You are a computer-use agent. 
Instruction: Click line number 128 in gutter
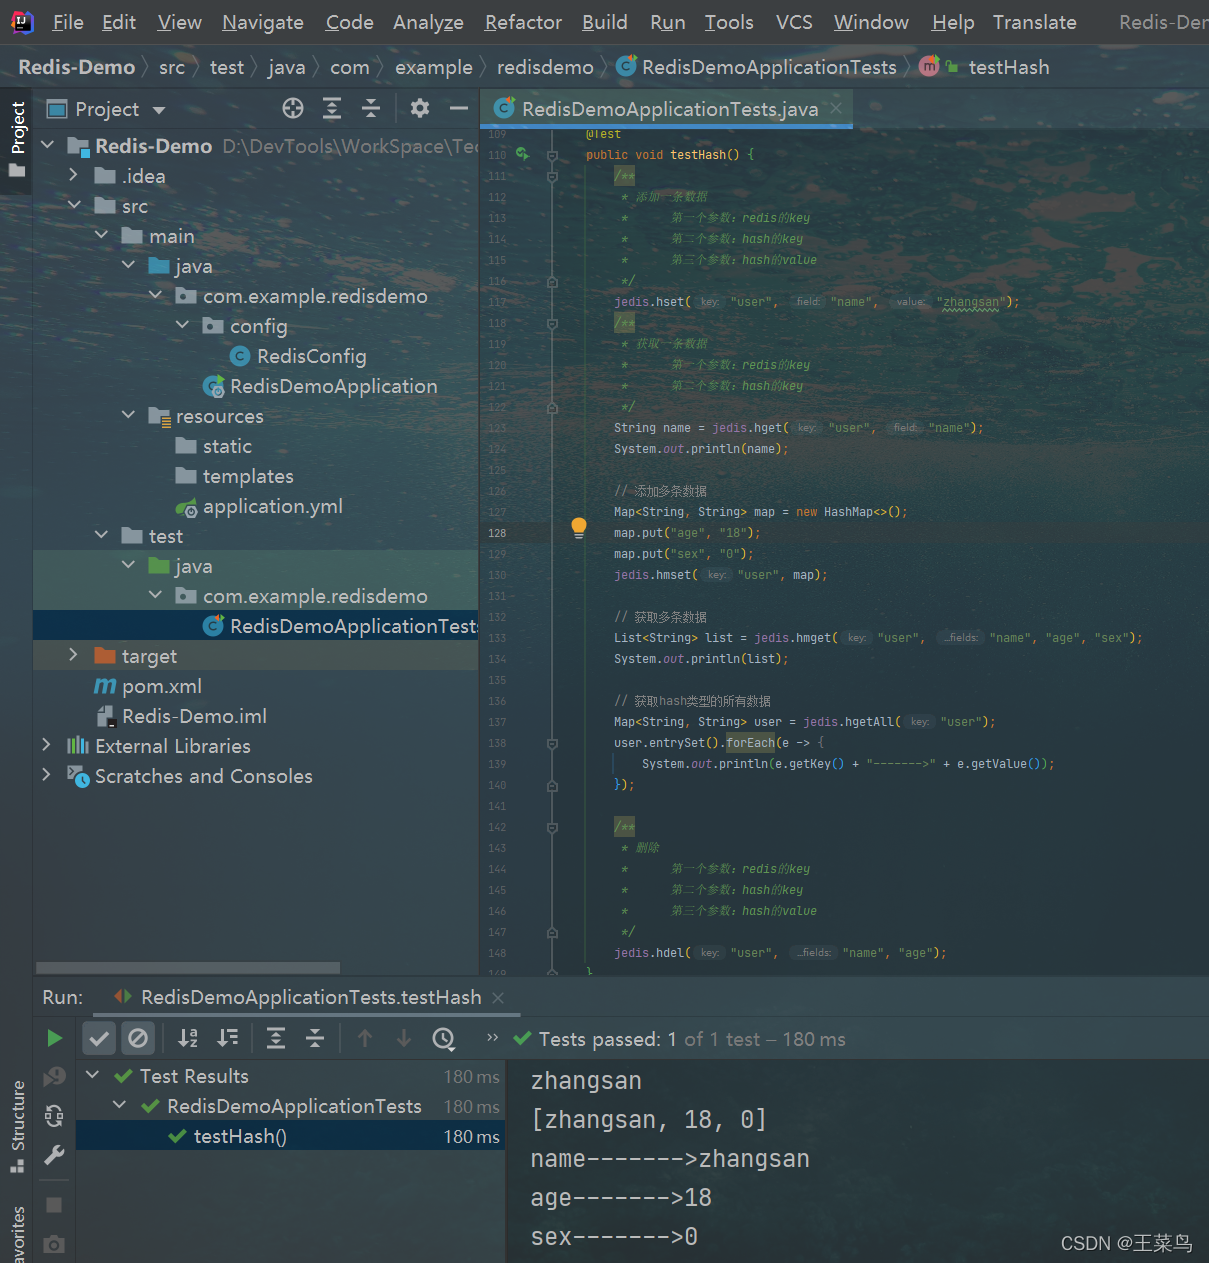(x=497, y=533)
